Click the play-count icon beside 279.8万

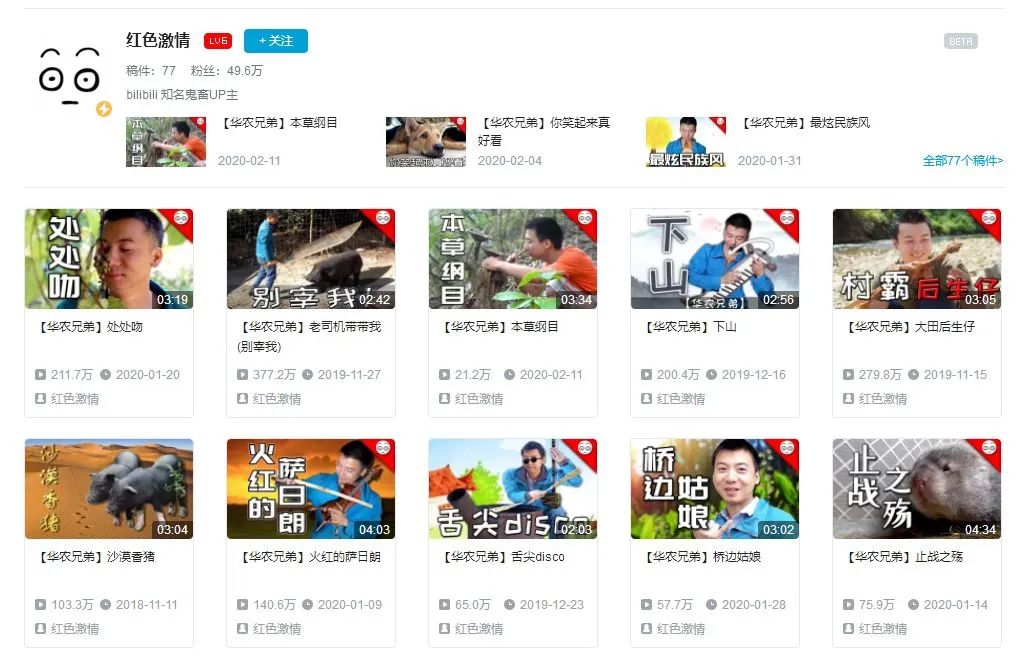tap(848, 375)
